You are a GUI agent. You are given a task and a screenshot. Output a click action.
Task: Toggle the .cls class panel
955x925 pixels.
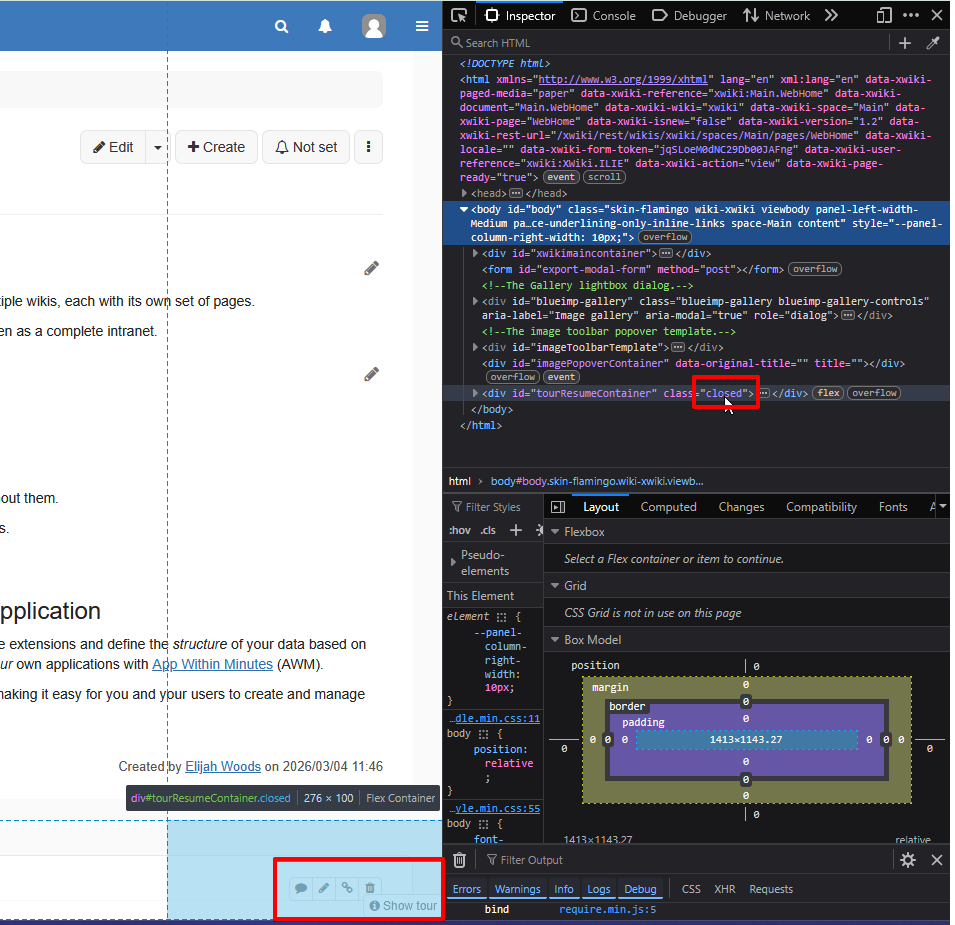488,530
